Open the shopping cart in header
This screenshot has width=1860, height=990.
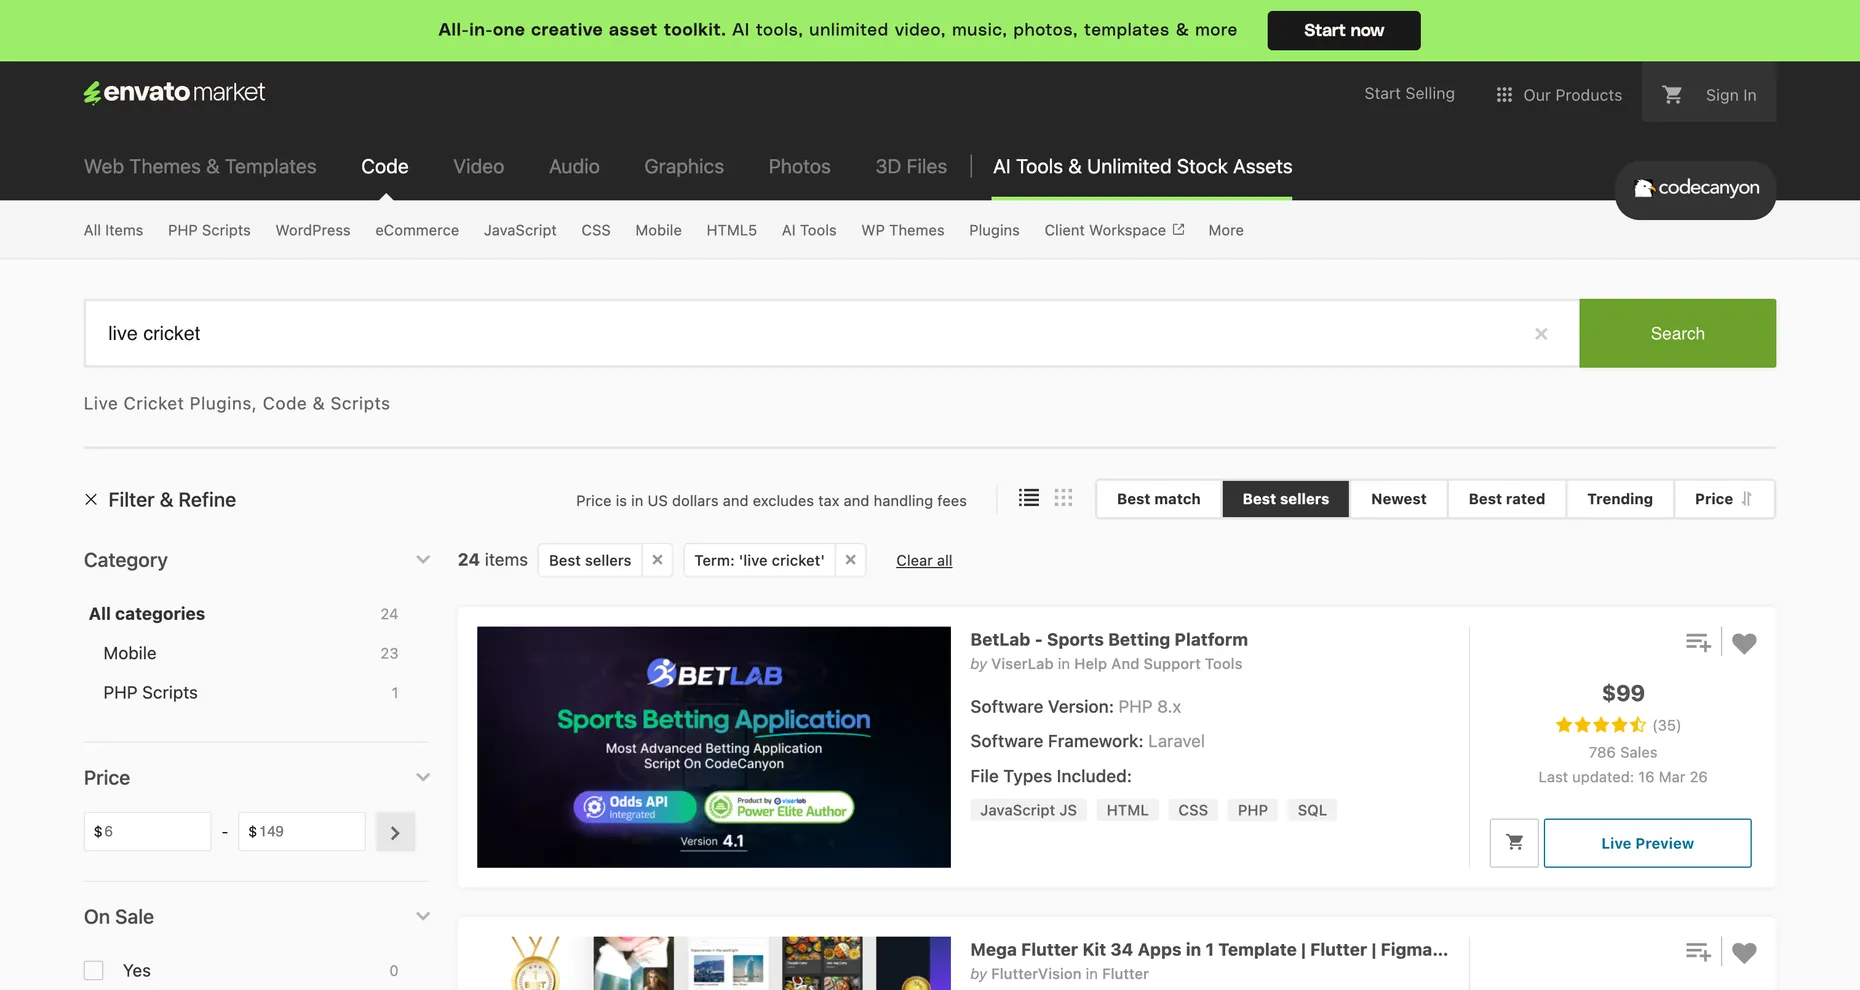tap(1672, 95)
